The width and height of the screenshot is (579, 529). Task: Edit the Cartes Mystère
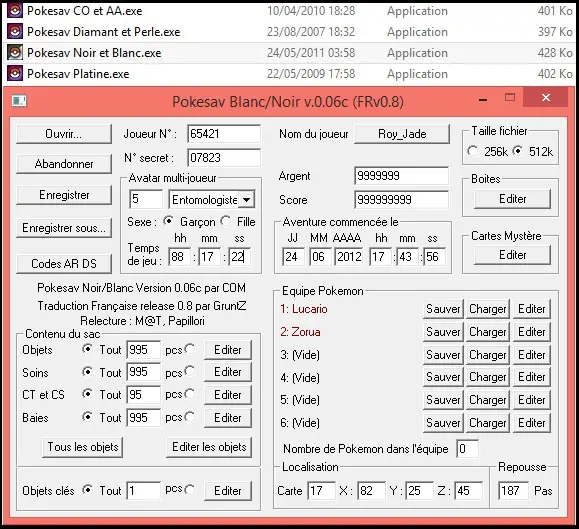point(513,255)
